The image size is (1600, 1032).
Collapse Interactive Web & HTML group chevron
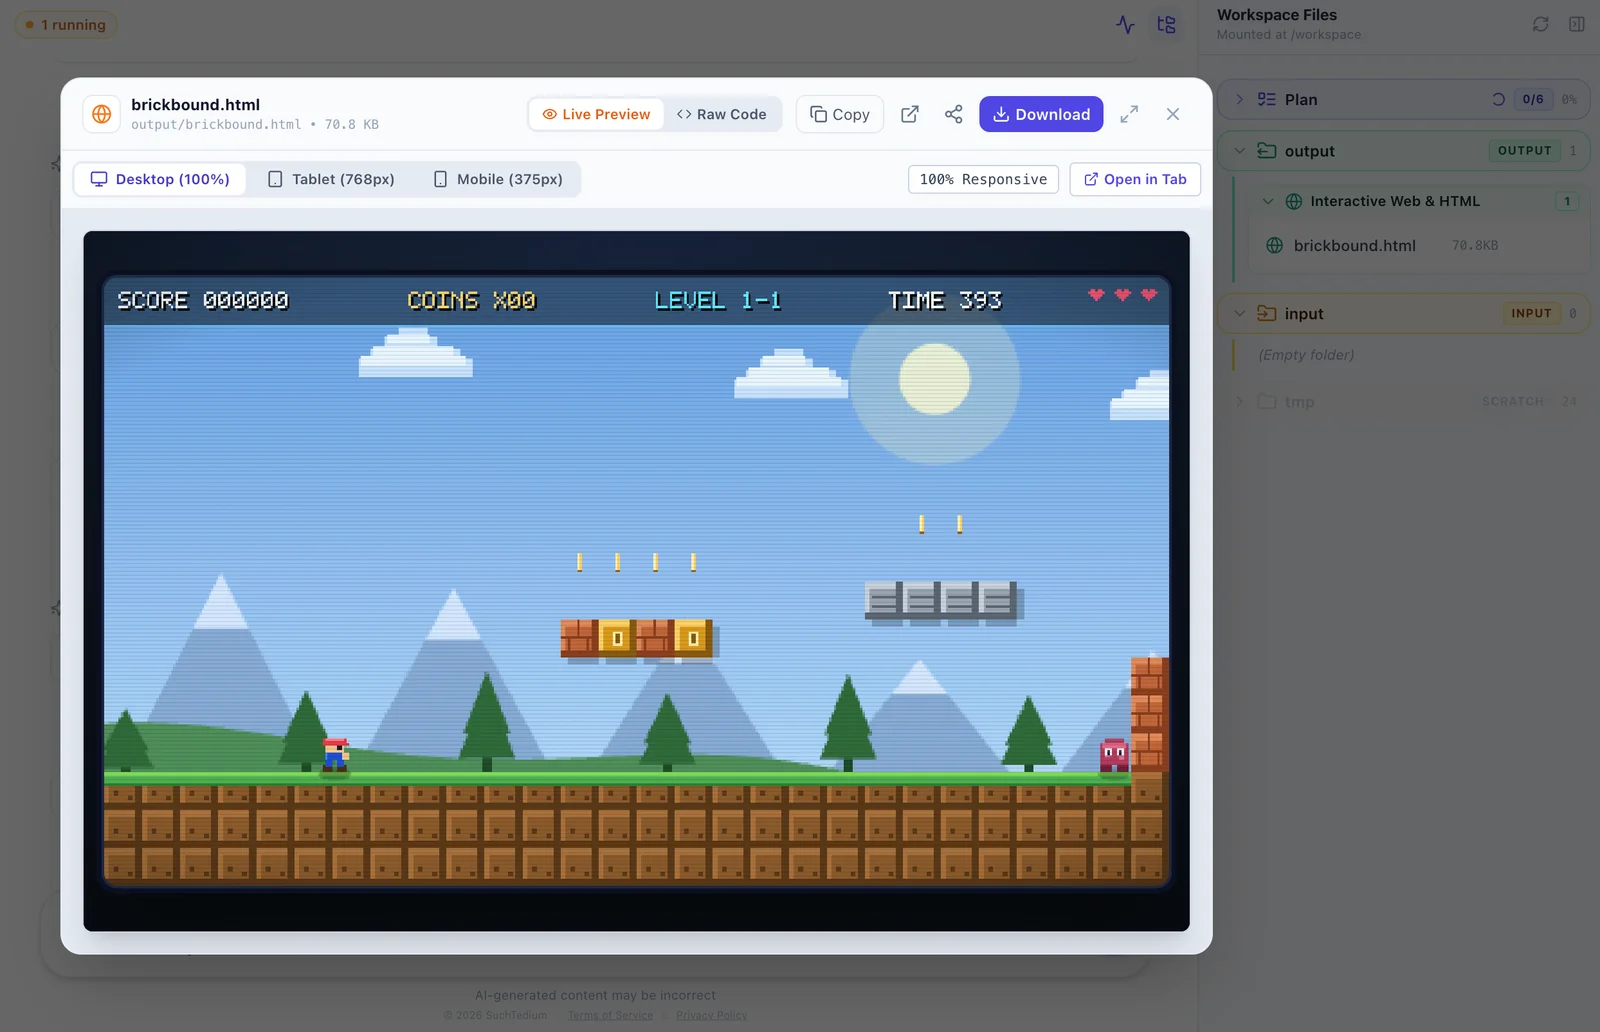(1267, 201)
